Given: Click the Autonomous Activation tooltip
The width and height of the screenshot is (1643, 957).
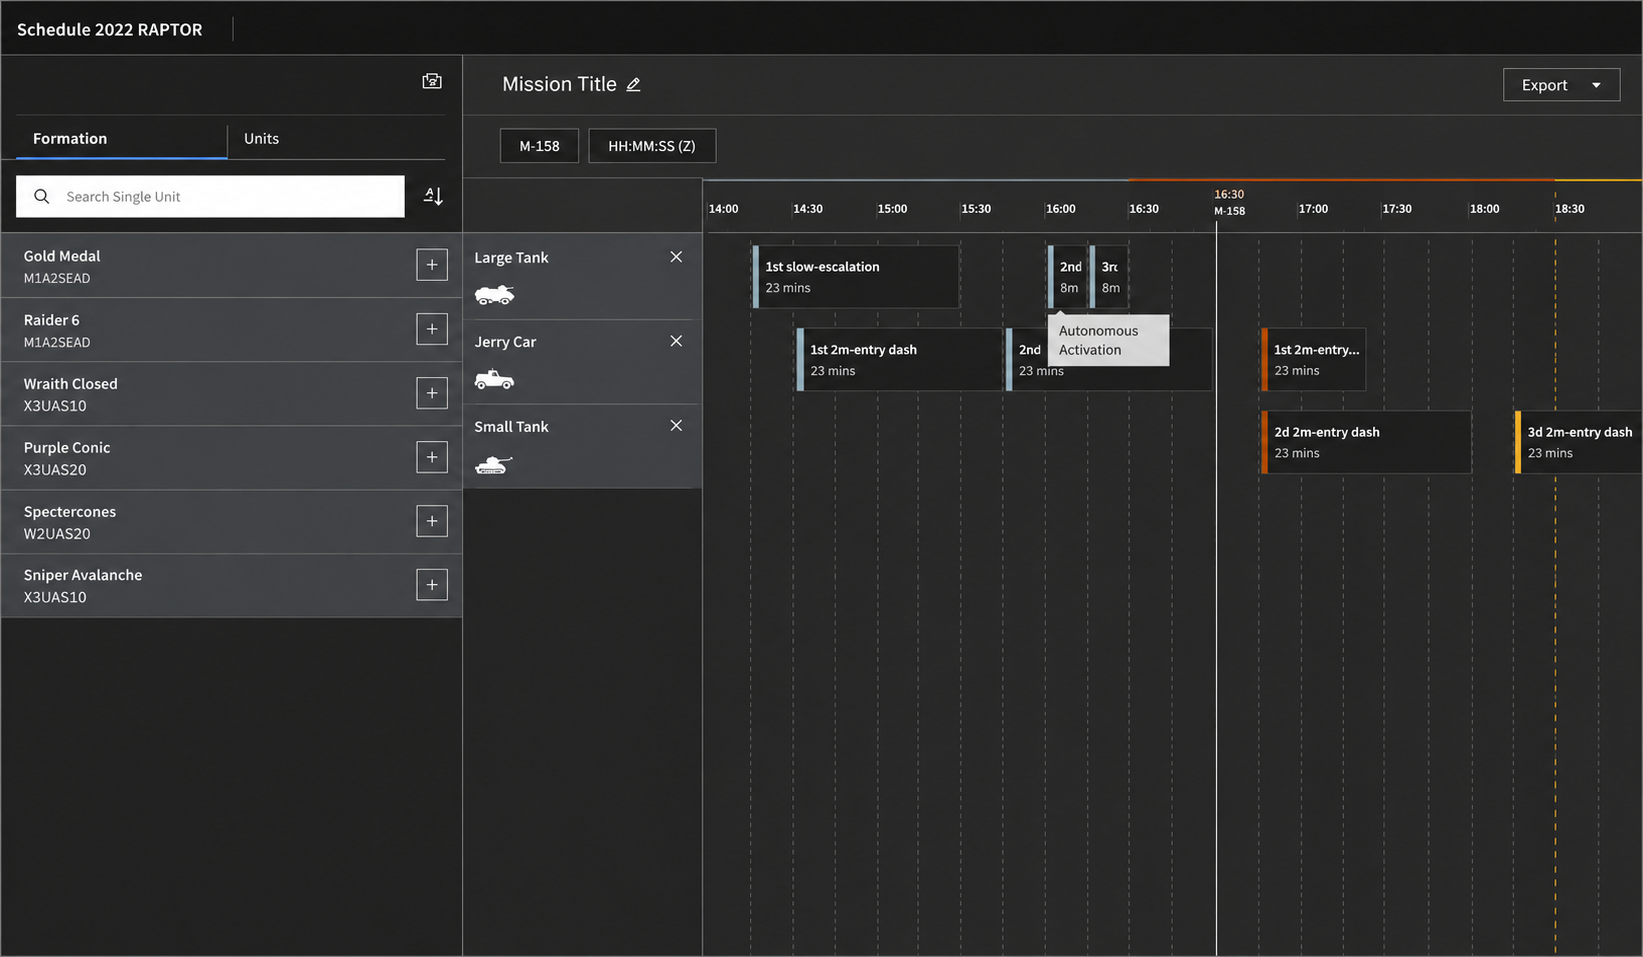Looking at the screenshot, I should click(1108, 341).
